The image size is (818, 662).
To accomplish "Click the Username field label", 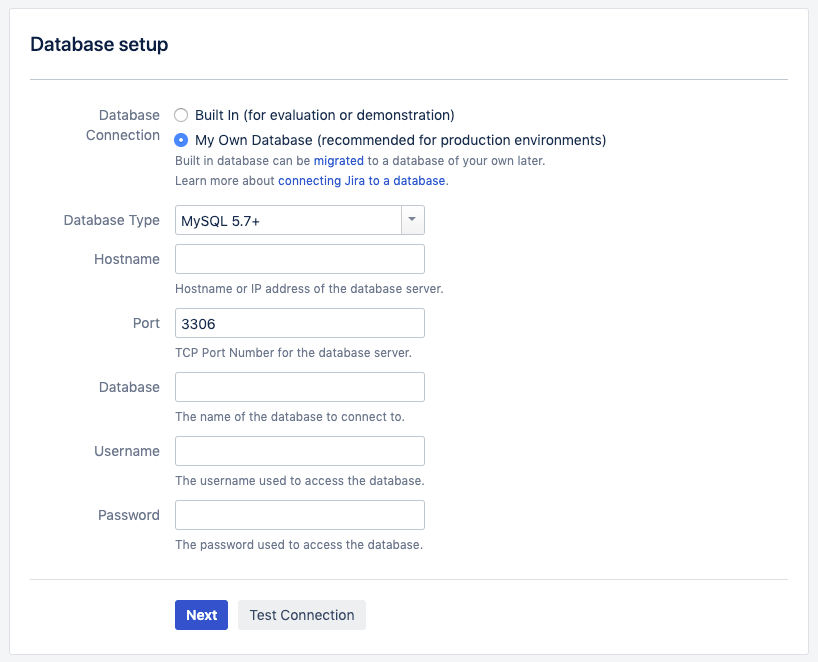I will pos(127,451).
